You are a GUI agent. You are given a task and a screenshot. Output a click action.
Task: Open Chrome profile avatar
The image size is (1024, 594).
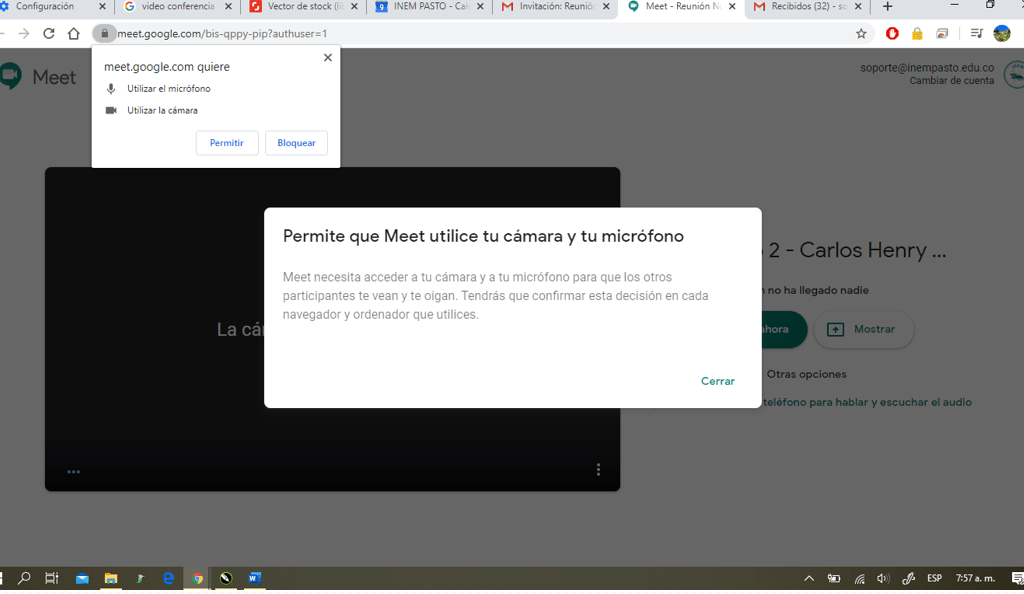coord(1002,33)
